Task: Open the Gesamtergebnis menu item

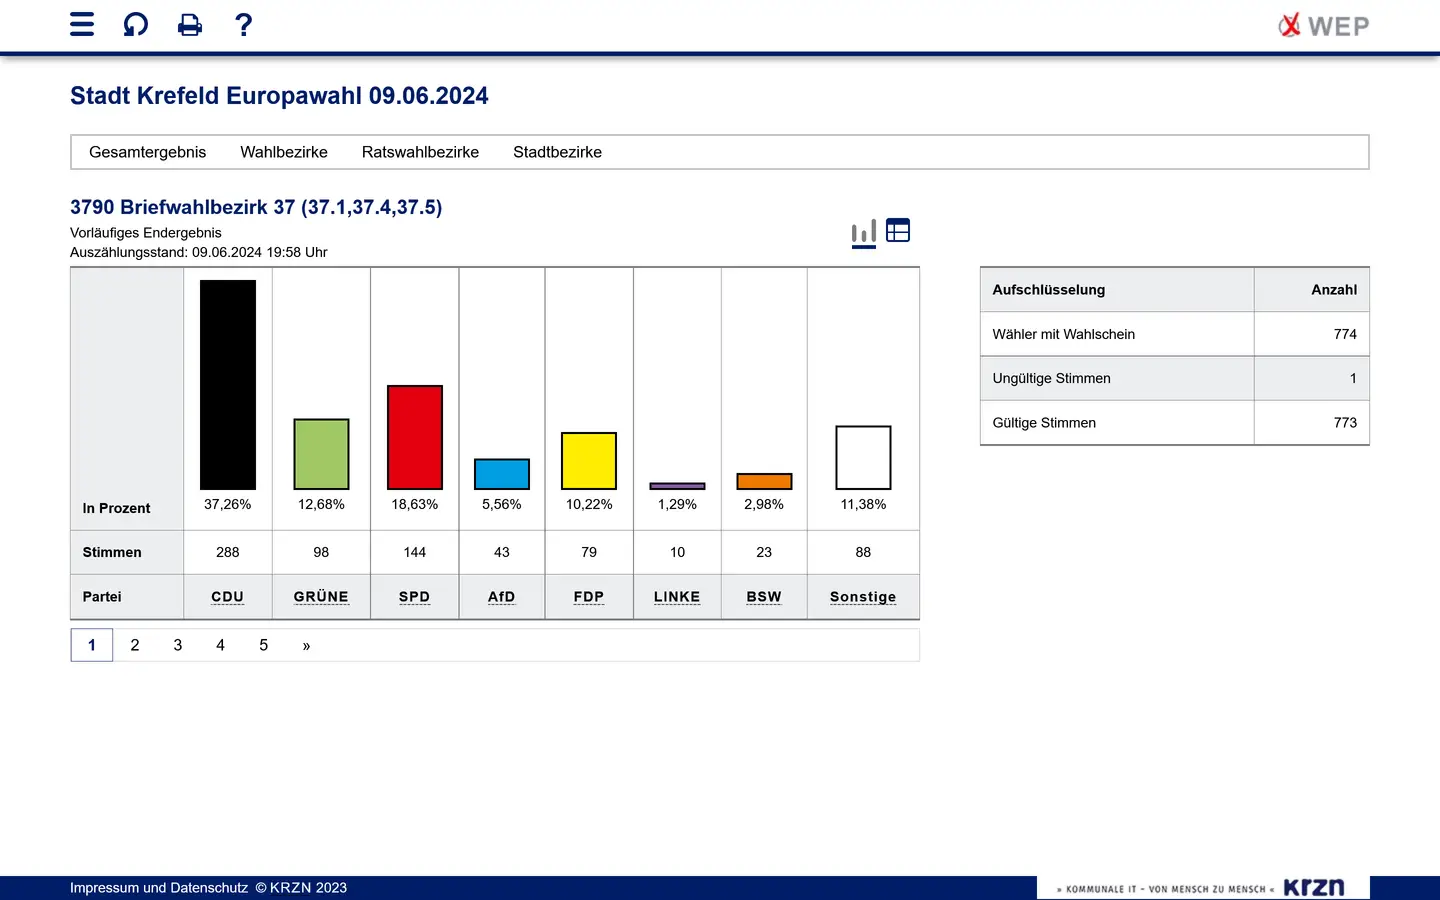Action: coord(147,152)
